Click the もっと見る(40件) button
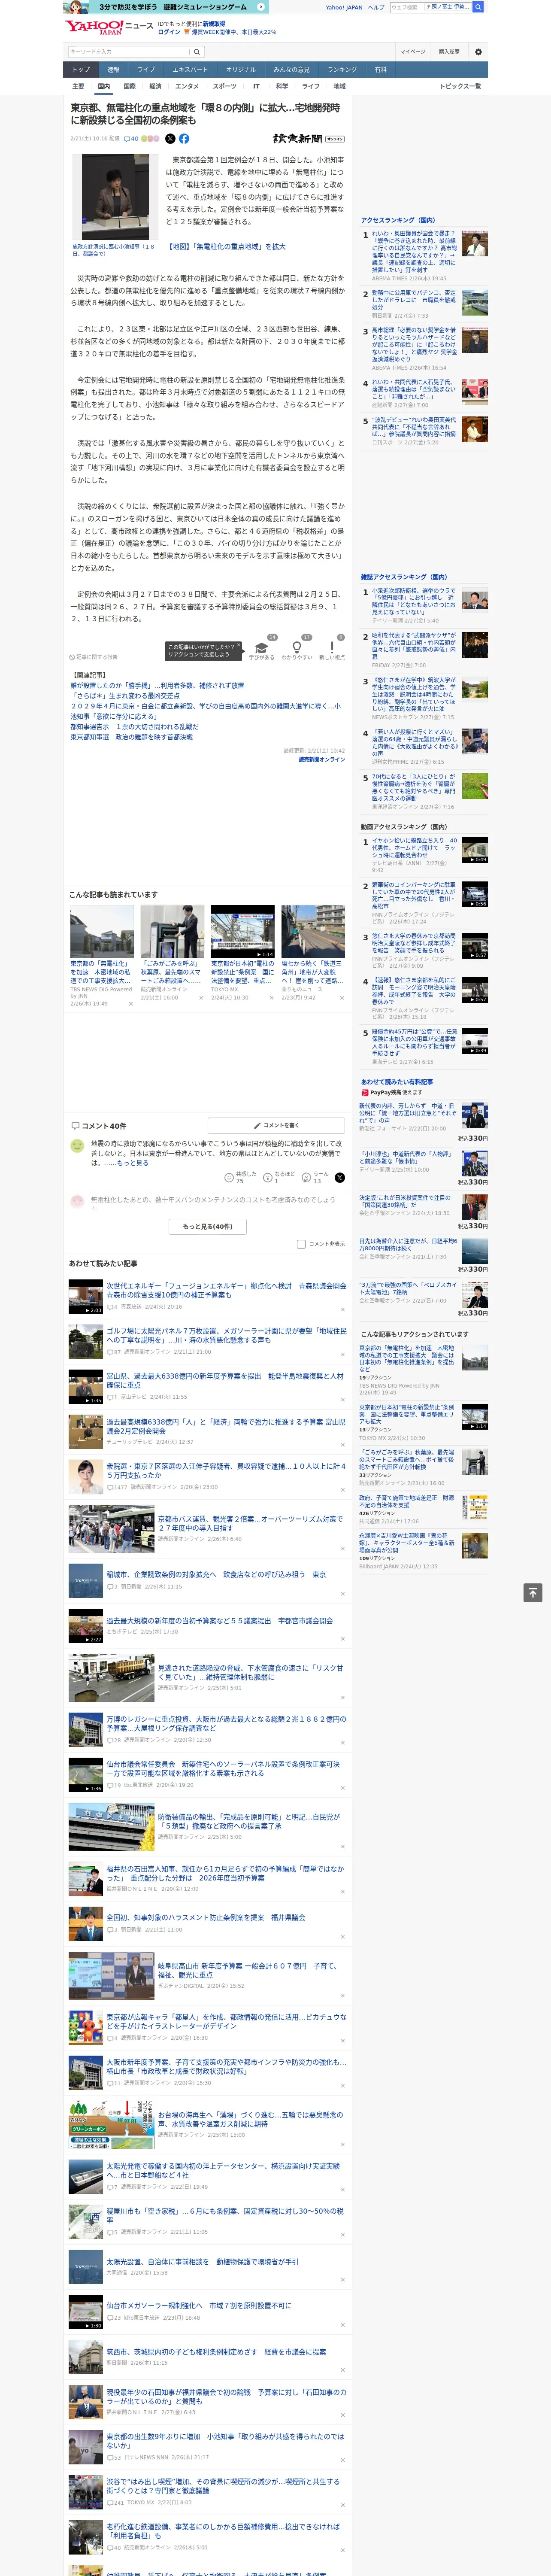 [208, 1226]
